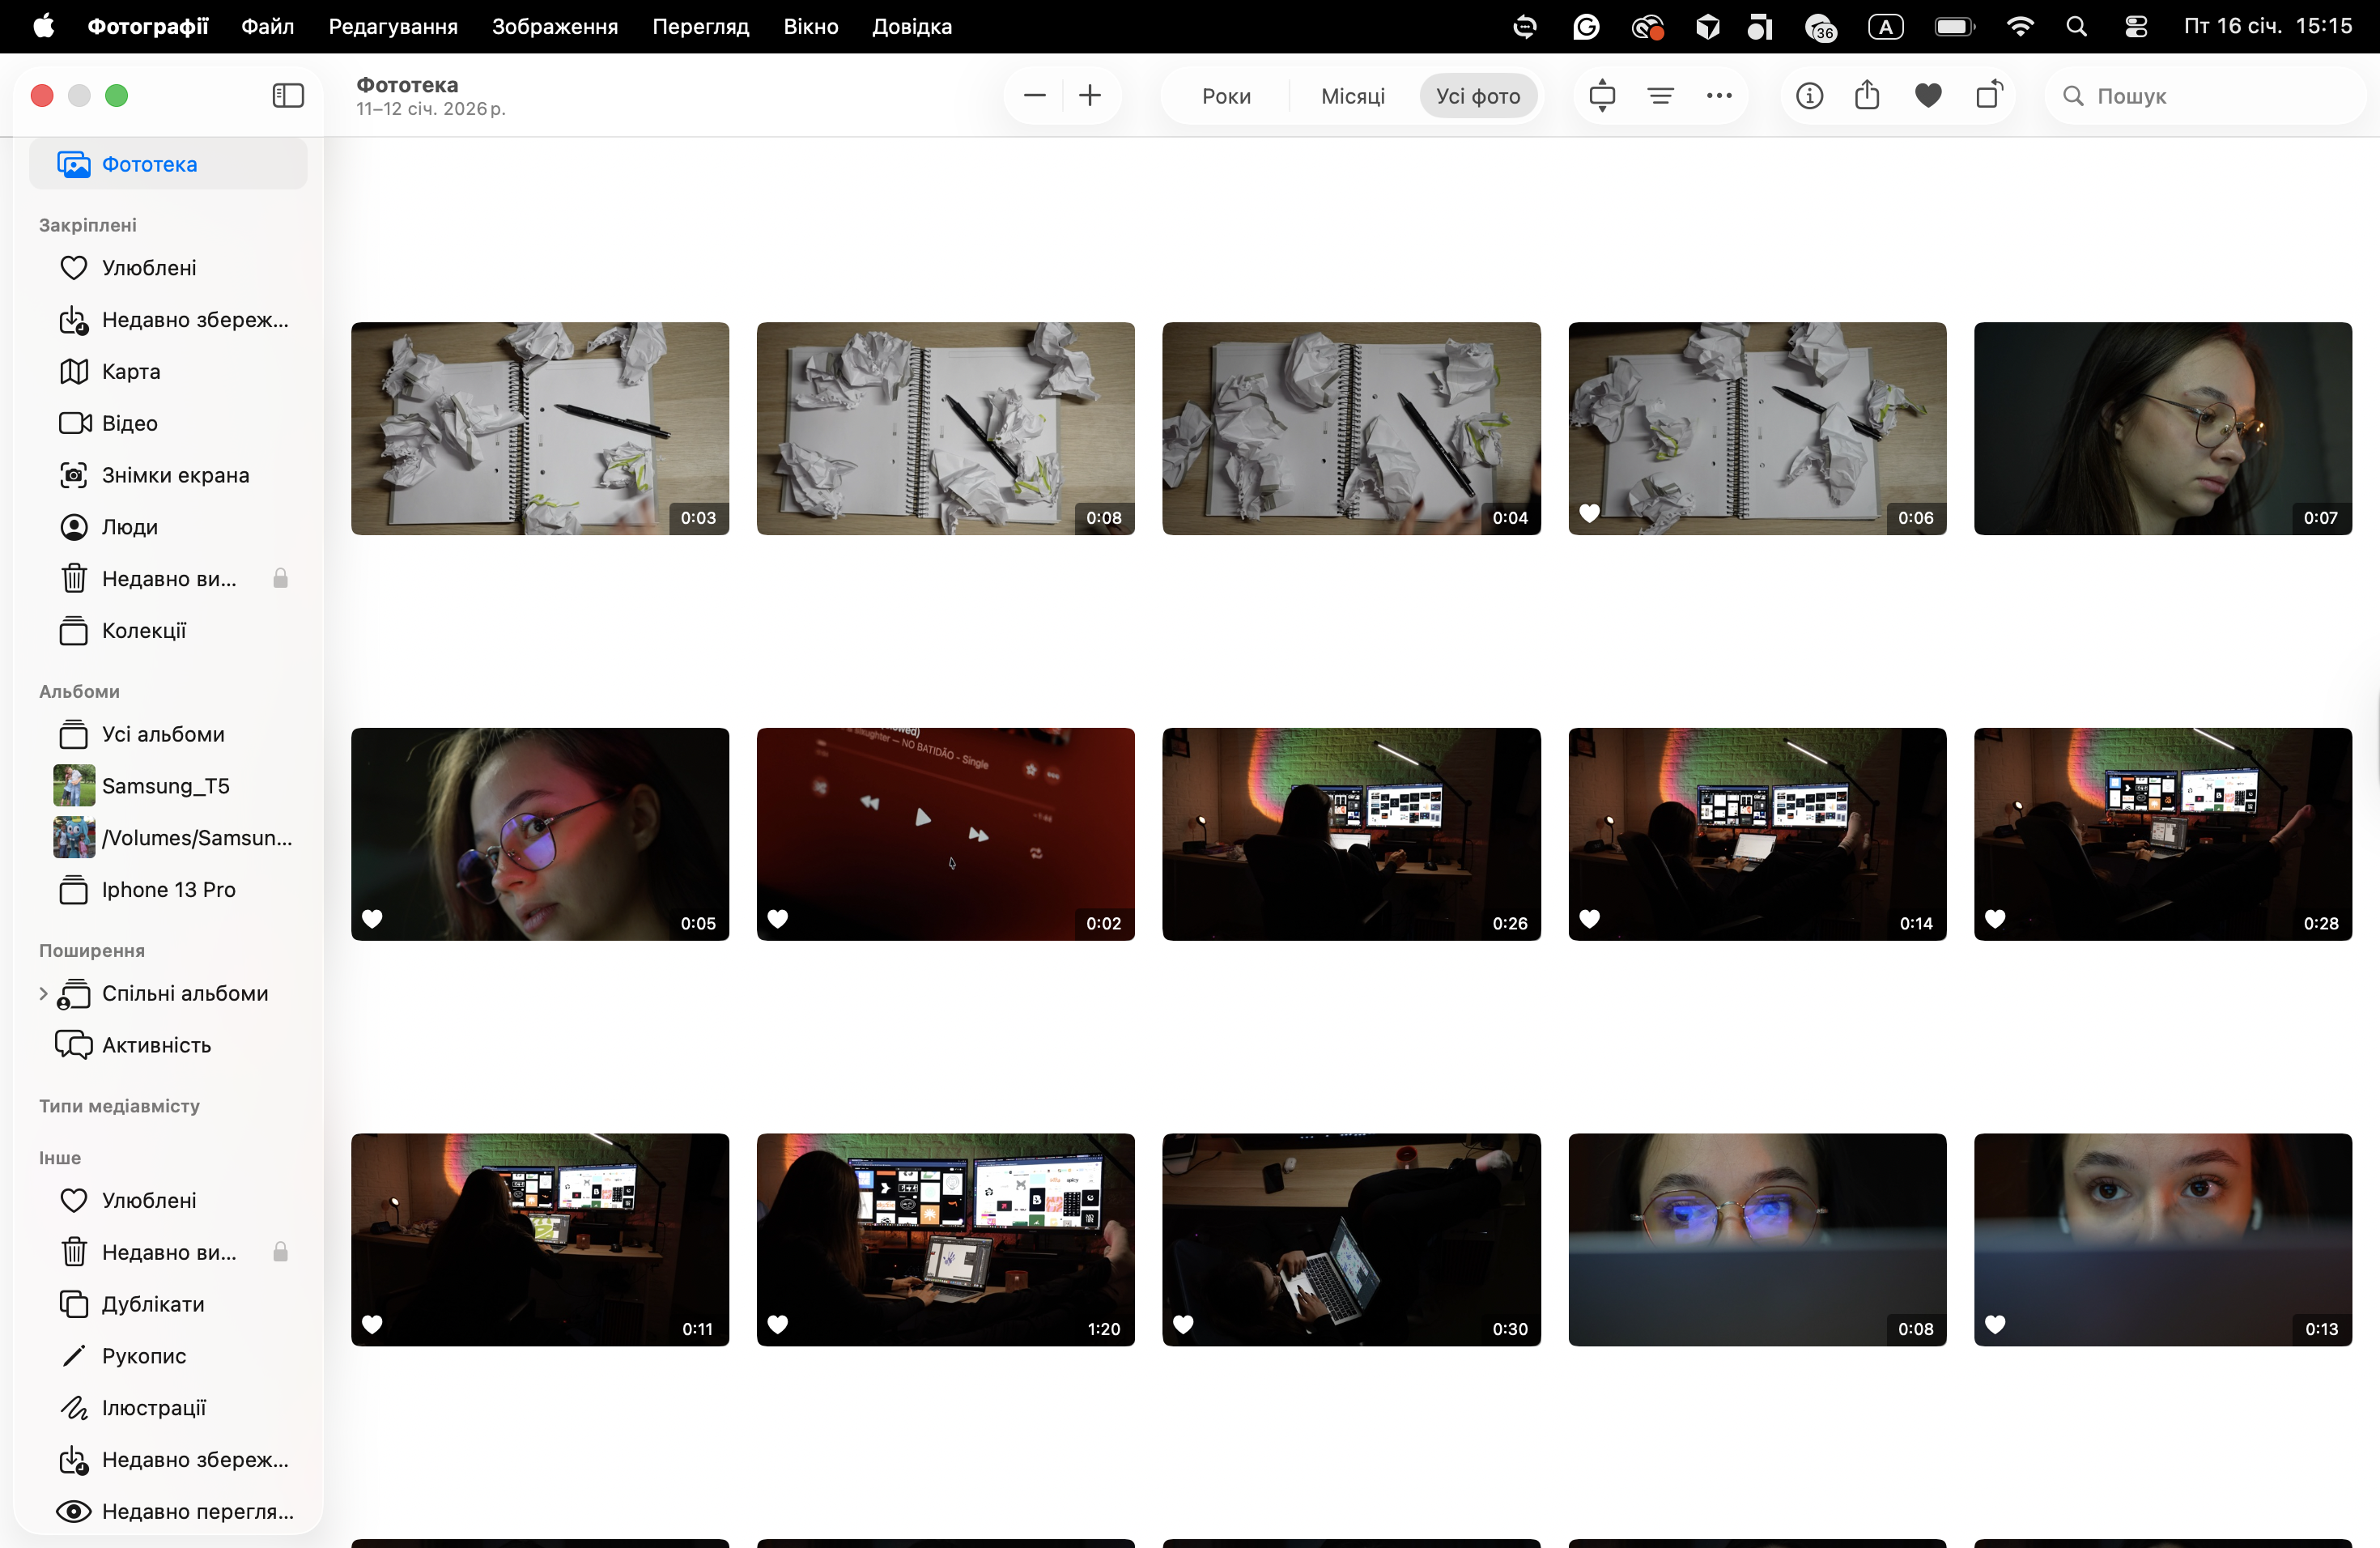Click the thumbnail aspect ratio icon in the toolbar
2380x1548 pixels.
click(x=1603, y=95)
